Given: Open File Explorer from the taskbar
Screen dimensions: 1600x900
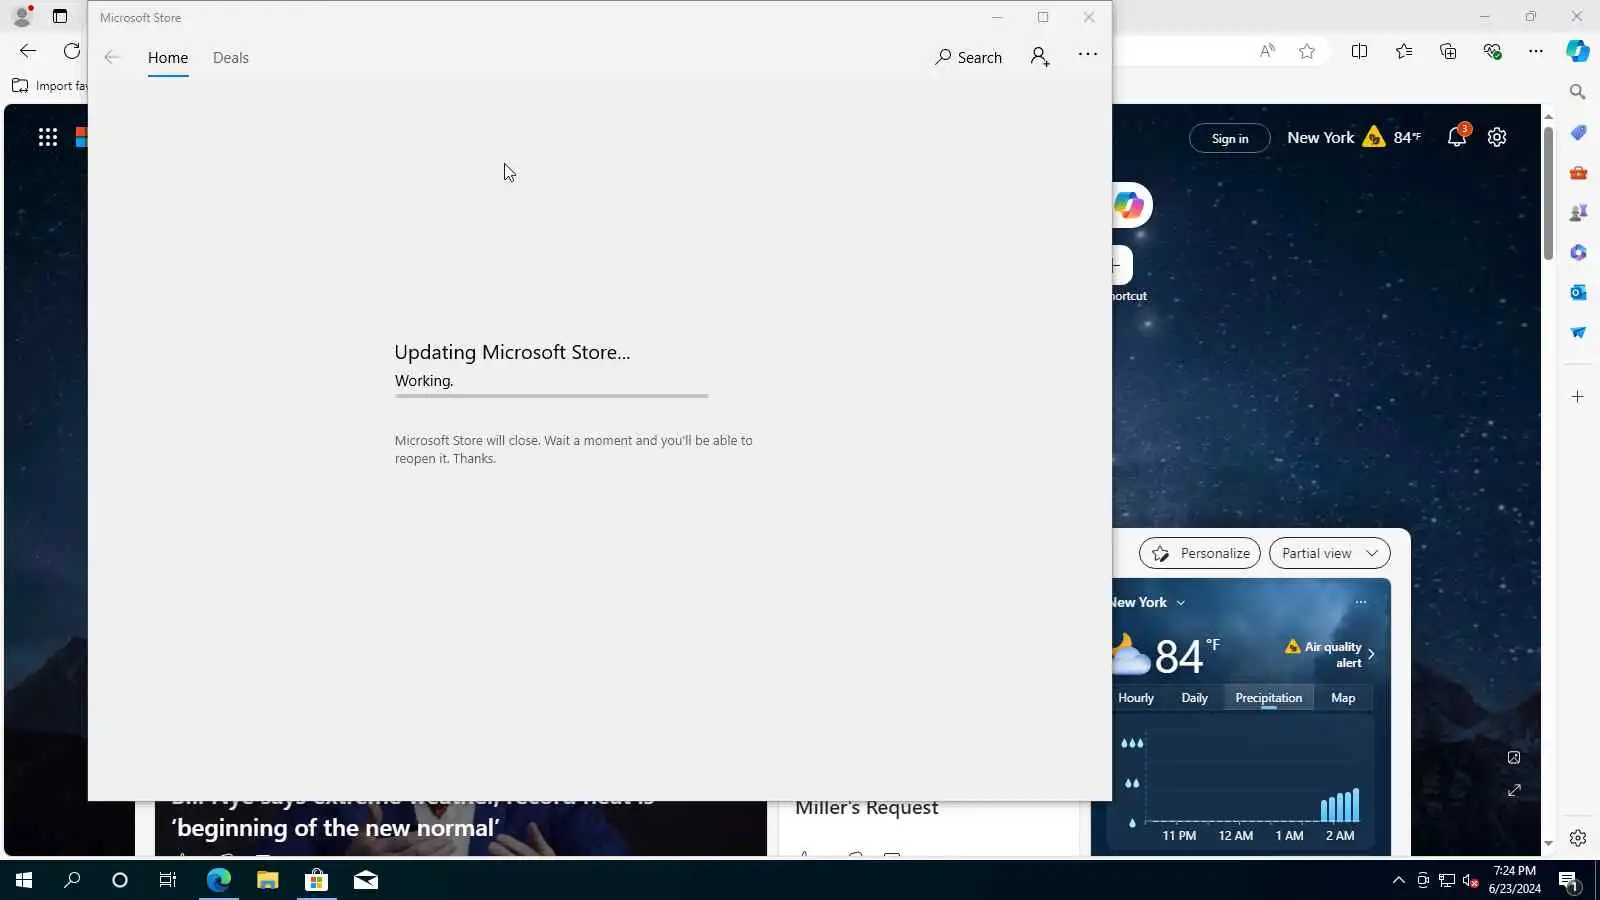Looking at the screenshot, I should [x=267, y=880].
